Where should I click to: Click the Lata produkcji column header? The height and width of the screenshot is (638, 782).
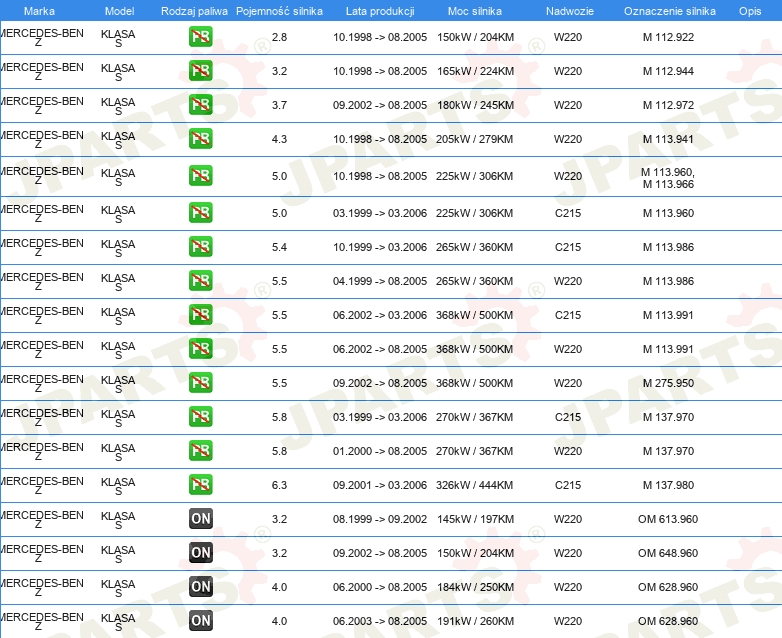[380, 11]
